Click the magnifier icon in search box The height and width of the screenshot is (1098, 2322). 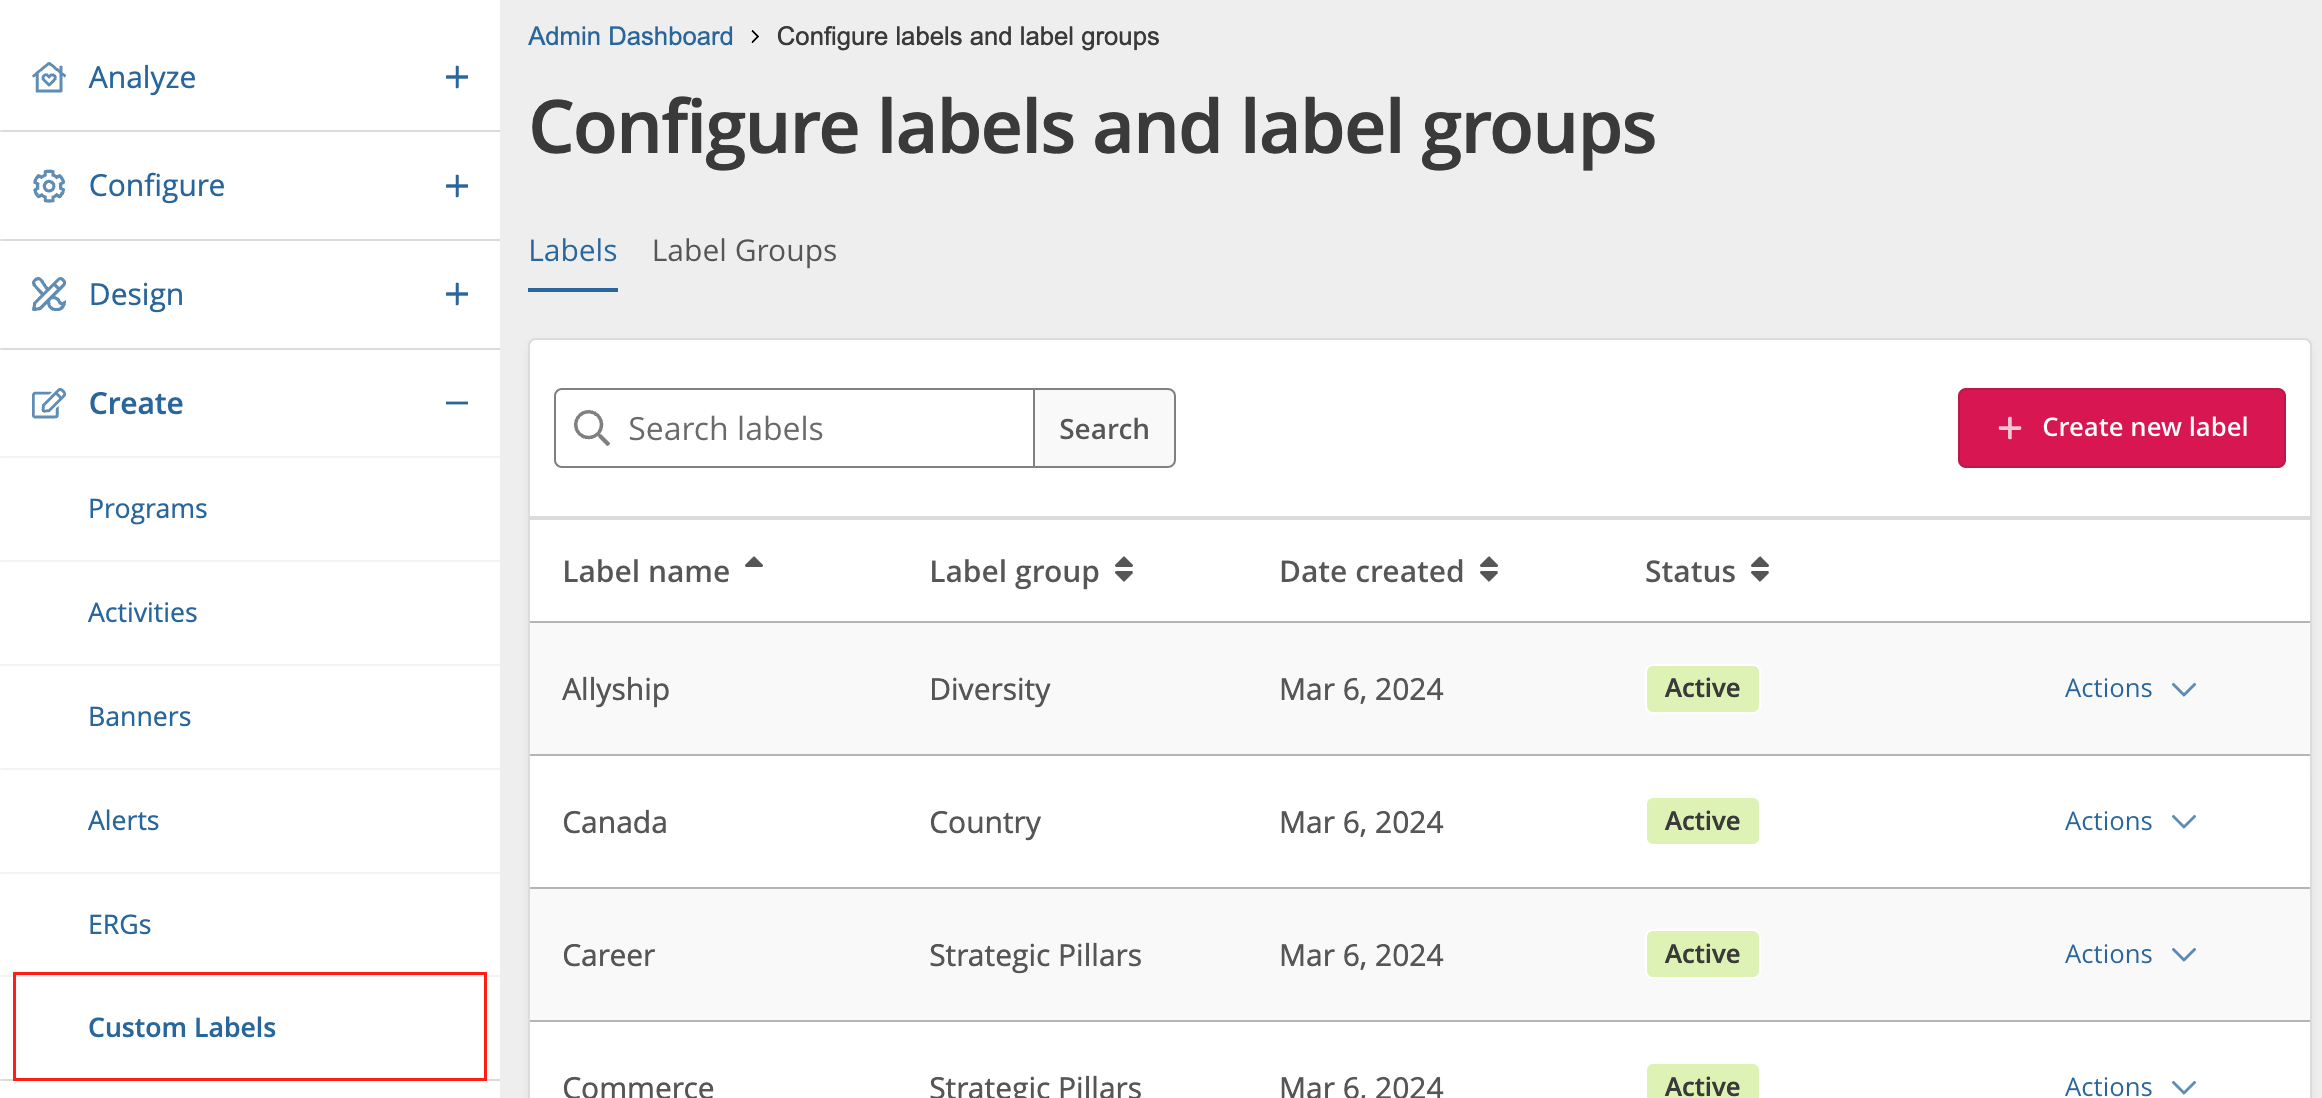[592, 428]
